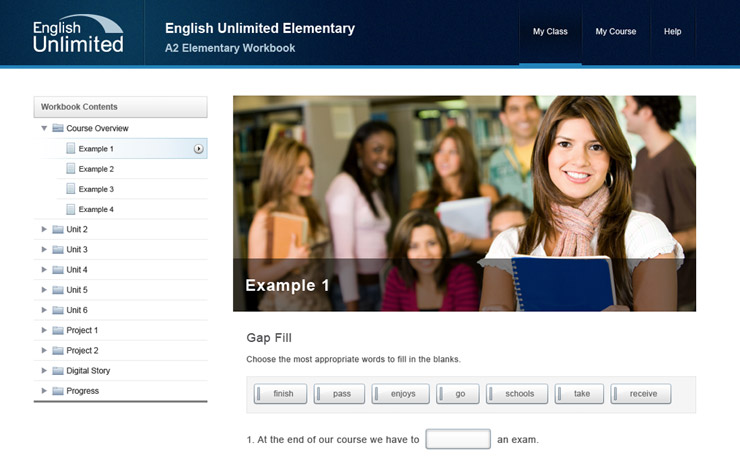740x460 pixels.
Task: Expand the Unit 2 section
Action: click(x=44, y=229)
